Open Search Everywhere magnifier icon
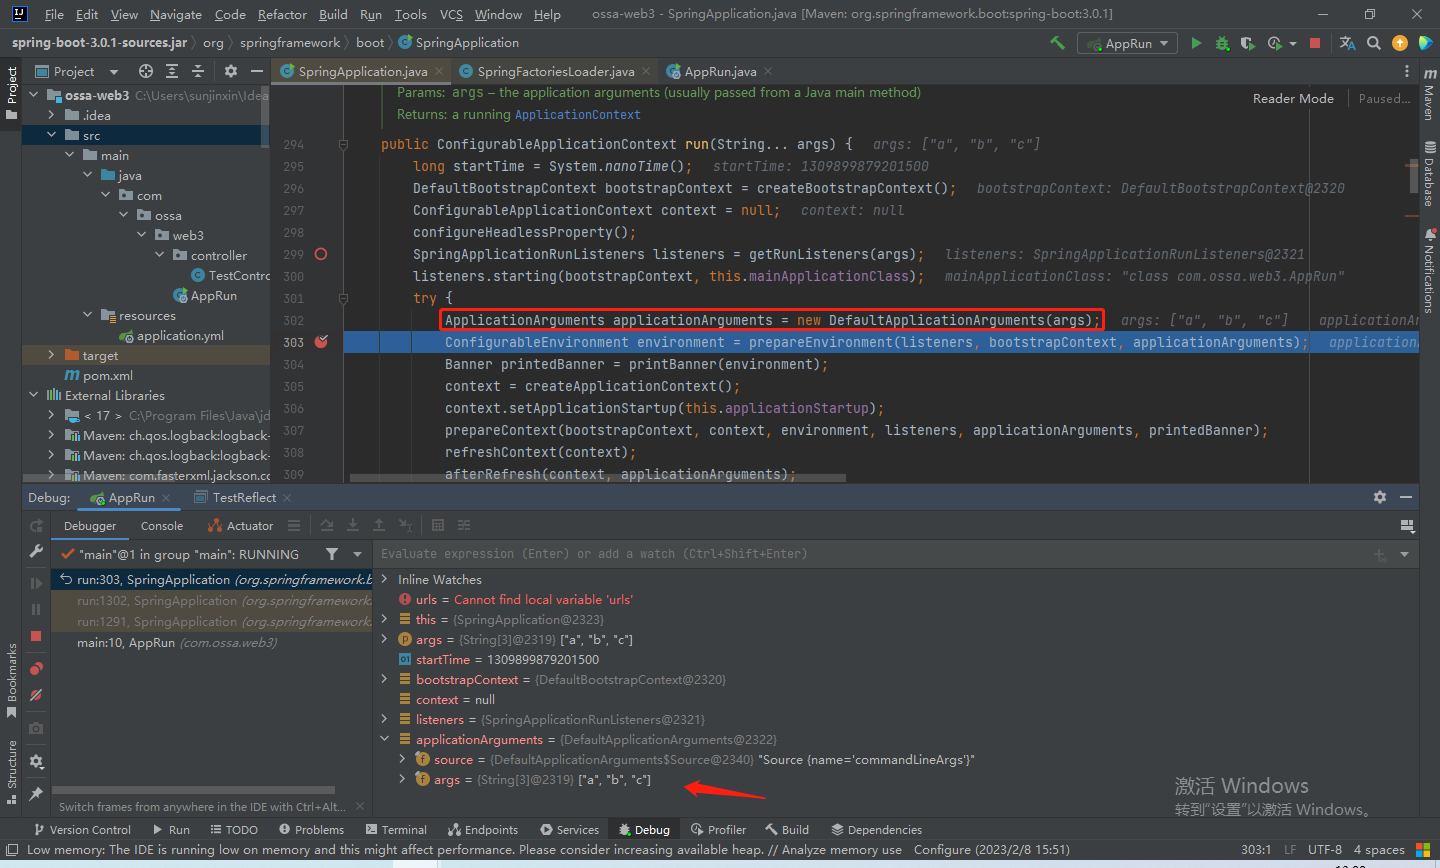 (x=1374, y=43)
